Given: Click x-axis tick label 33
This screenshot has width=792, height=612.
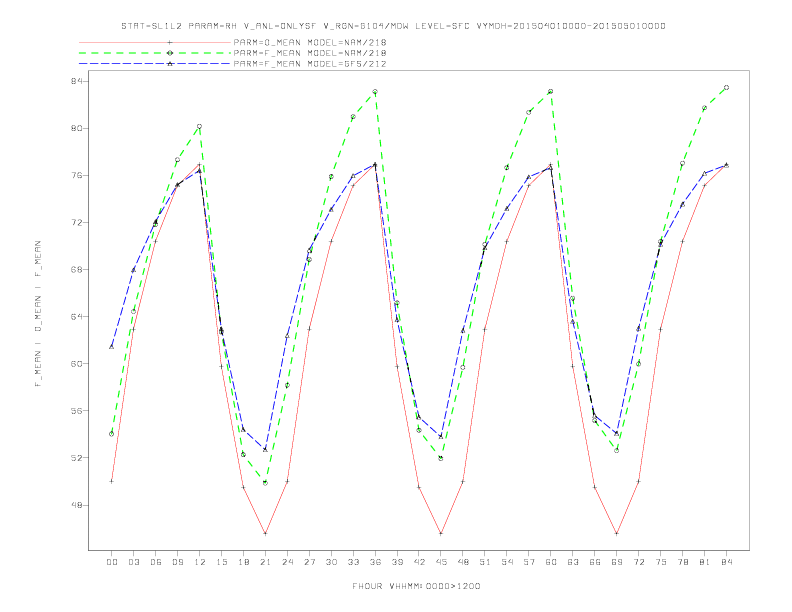Looking at the screenshot, I should pos(353,562).
